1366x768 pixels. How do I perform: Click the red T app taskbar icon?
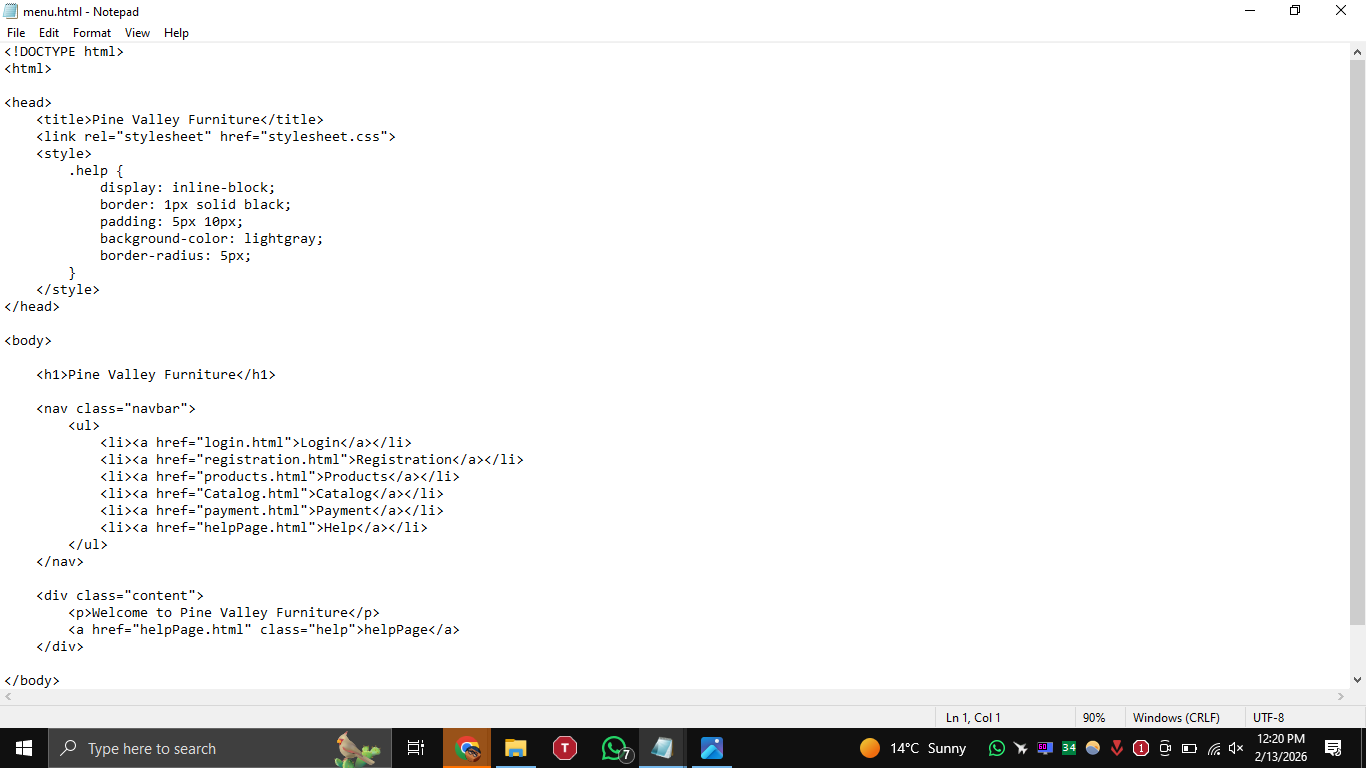coord(565,748)
